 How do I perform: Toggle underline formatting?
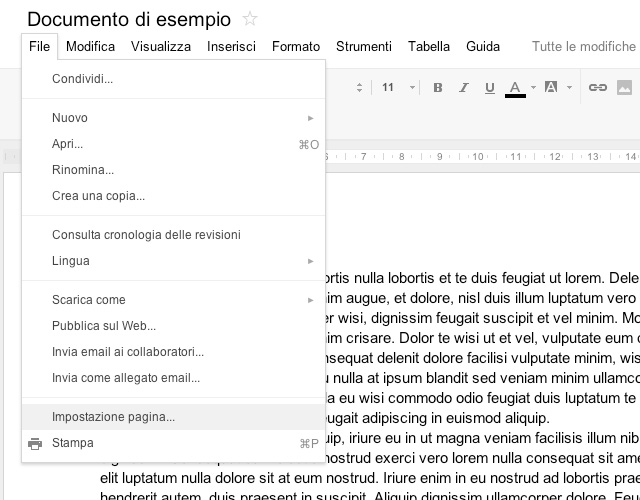point(489,88)
